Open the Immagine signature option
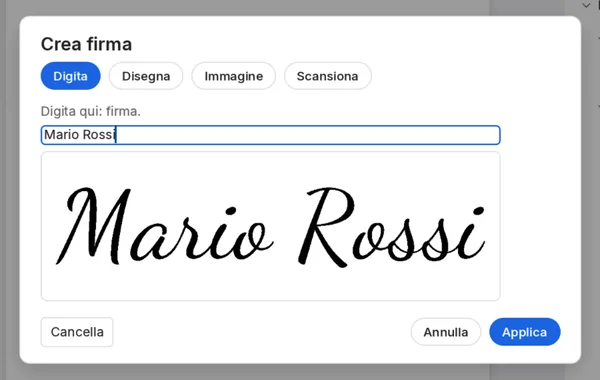Image resolution: width=600 pixels, height=380 pixels. (233, 76)
